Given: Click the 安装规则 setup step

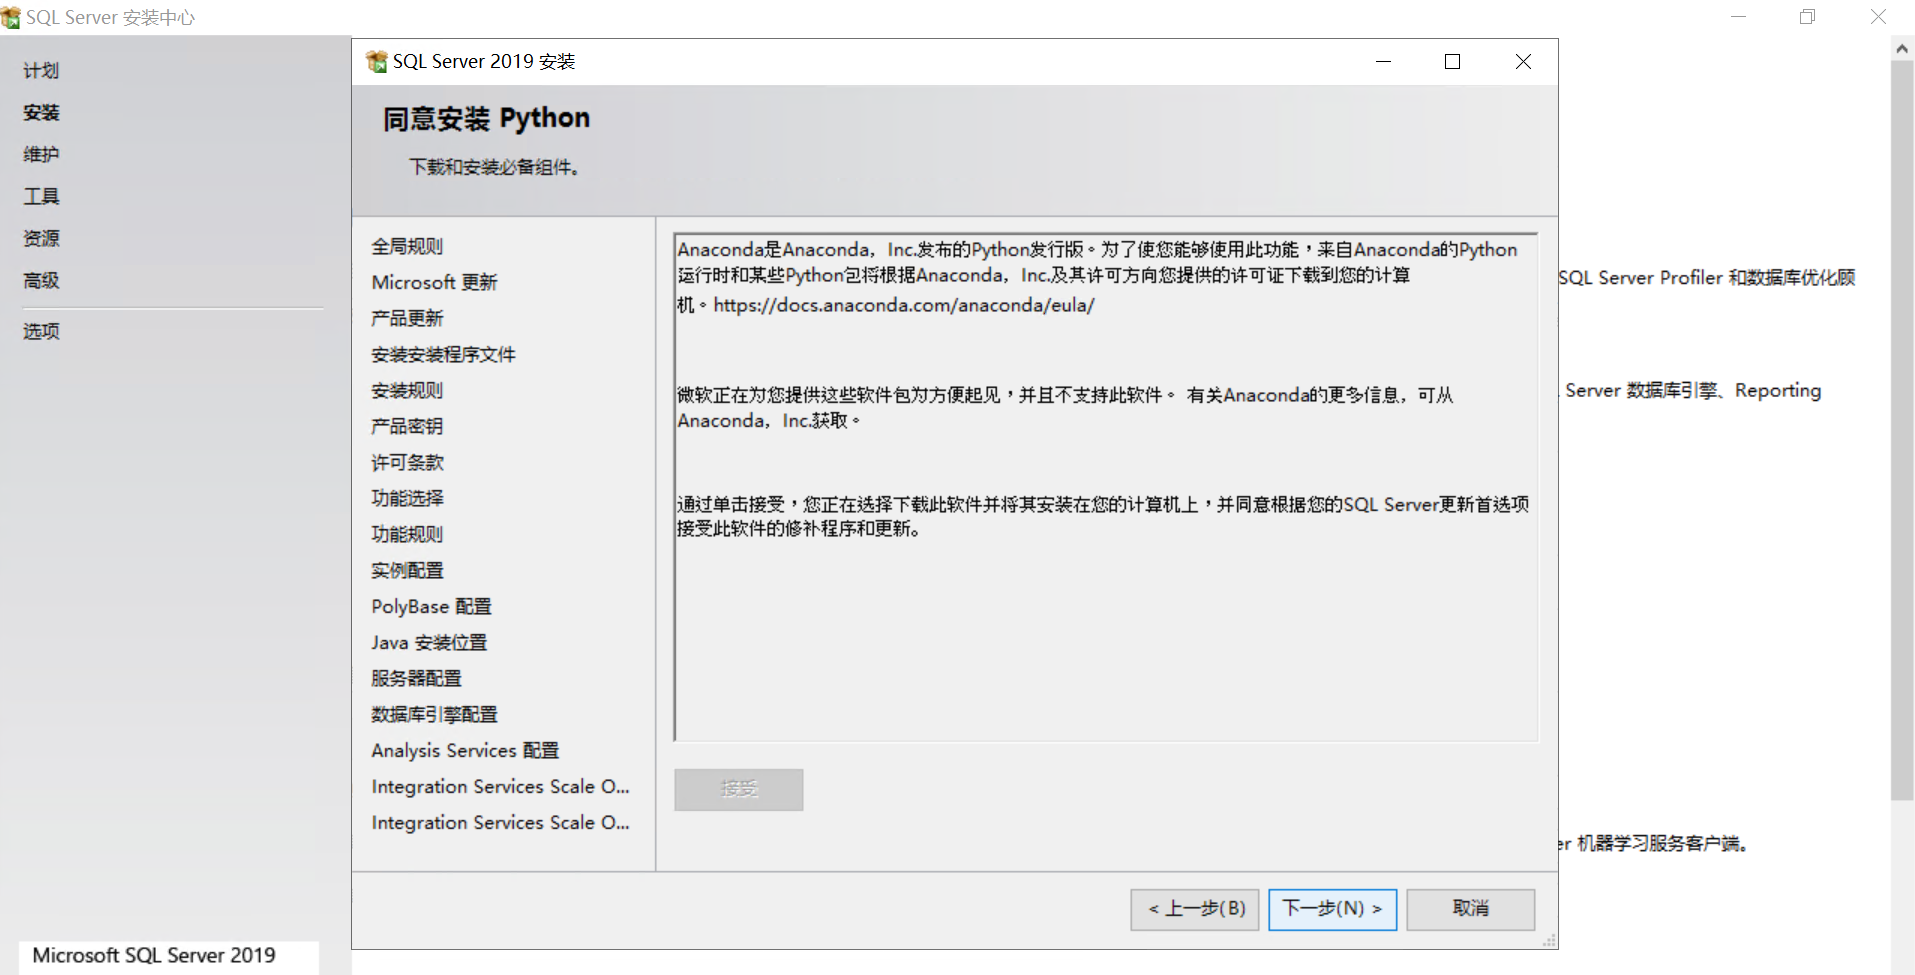Looking at the screenshot, I should coord(407,390).
